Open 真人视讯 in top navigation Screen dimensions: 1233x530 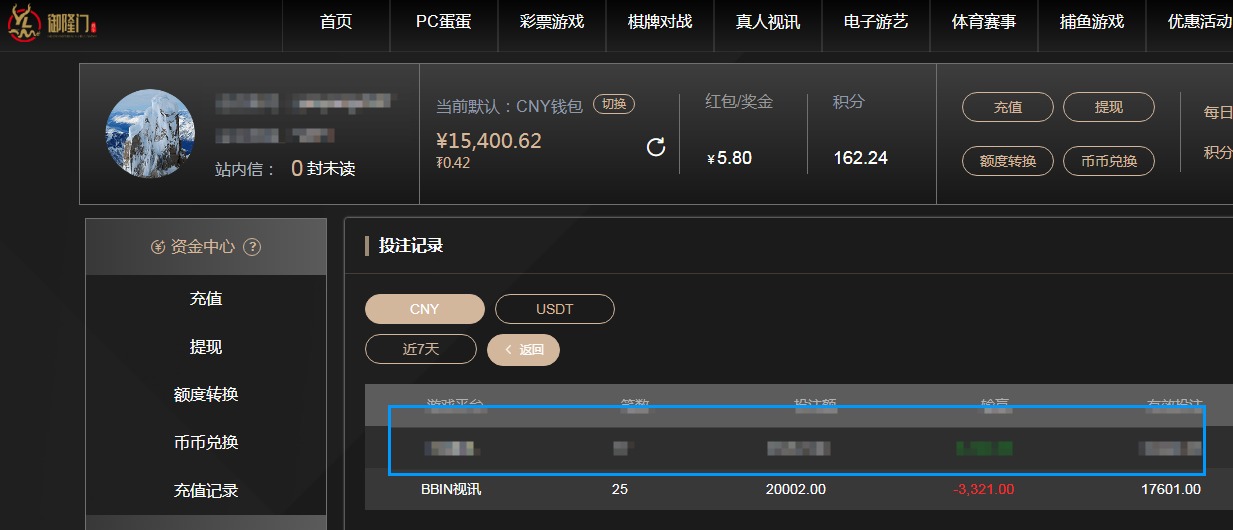(768, 22)
